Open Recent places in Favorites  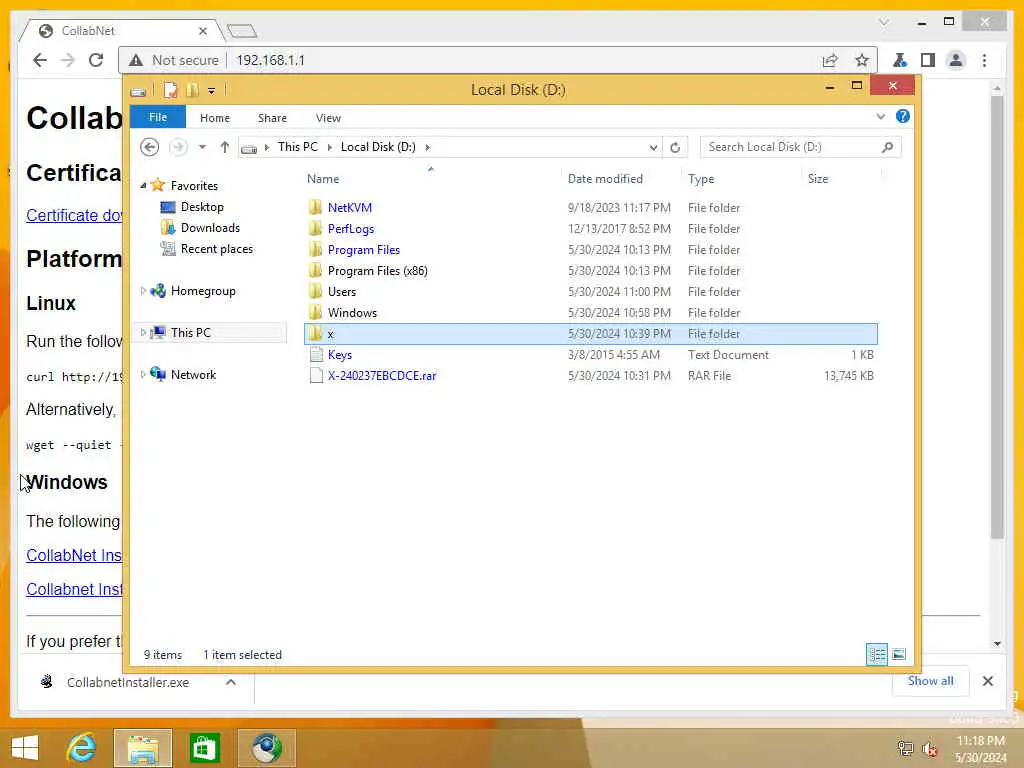(x=217, y=249)
